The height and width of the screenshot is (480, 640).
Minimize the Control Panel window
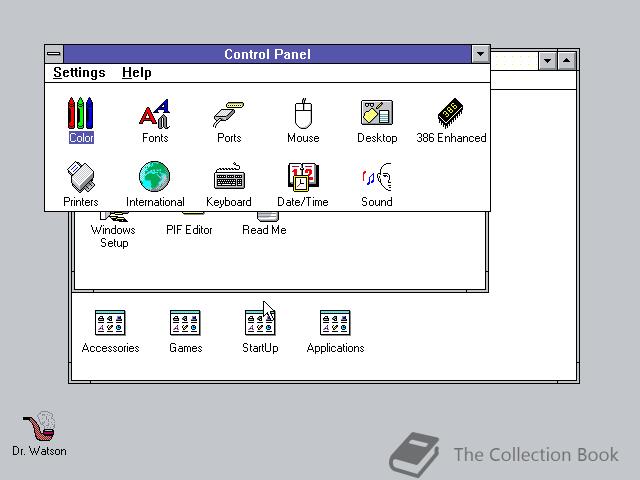480,54
